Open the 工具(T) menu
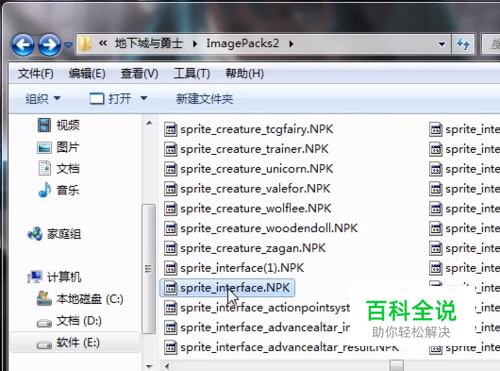 coord(192,73)
